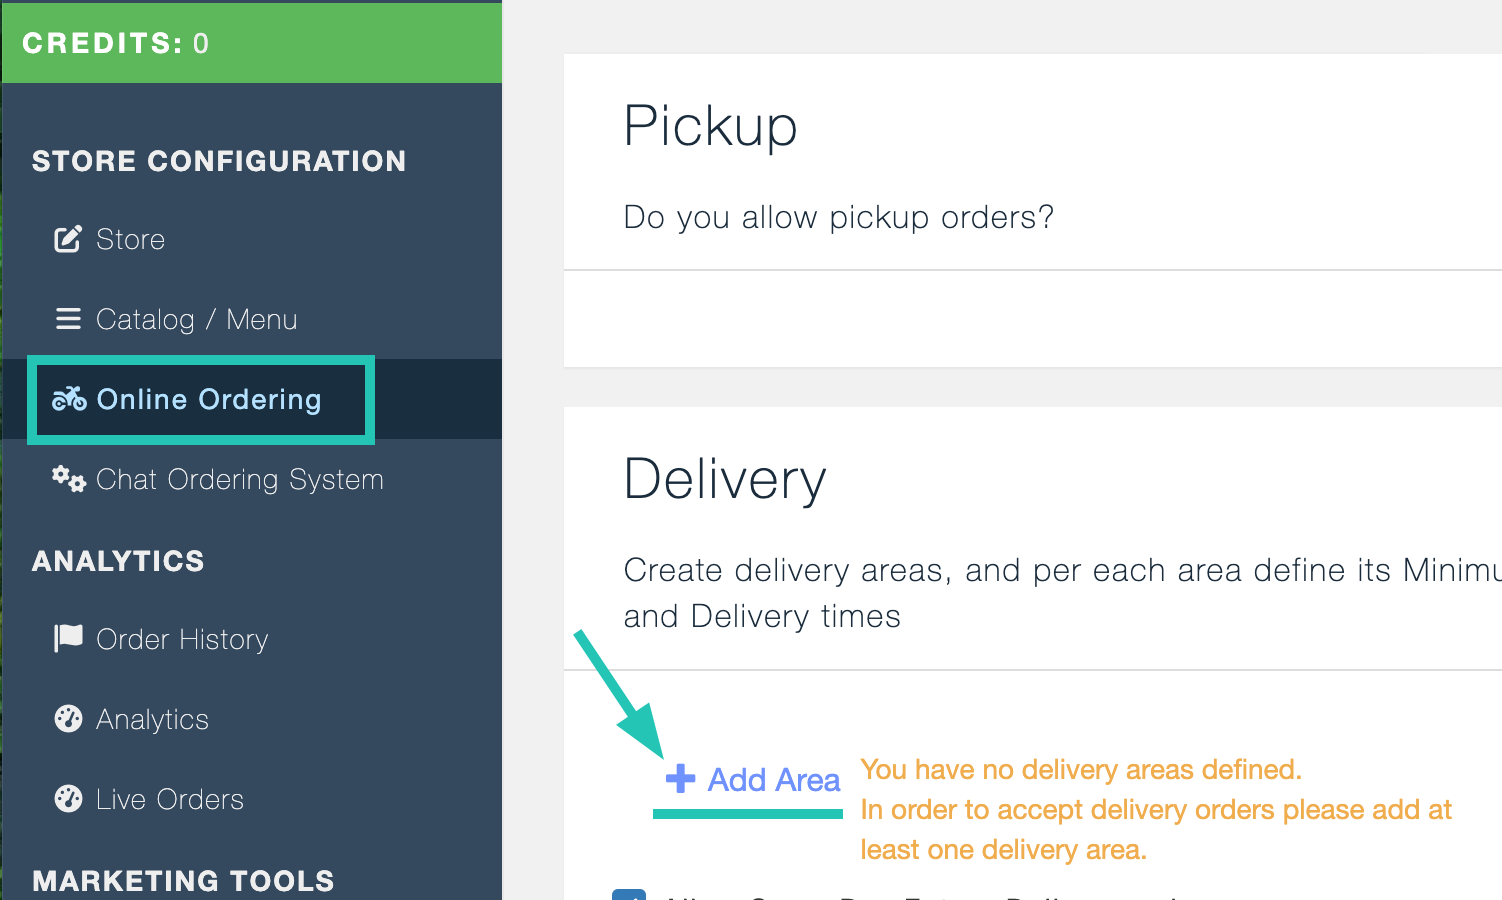Toggle the blue checkbox below Add Area

tap(629, 895)
